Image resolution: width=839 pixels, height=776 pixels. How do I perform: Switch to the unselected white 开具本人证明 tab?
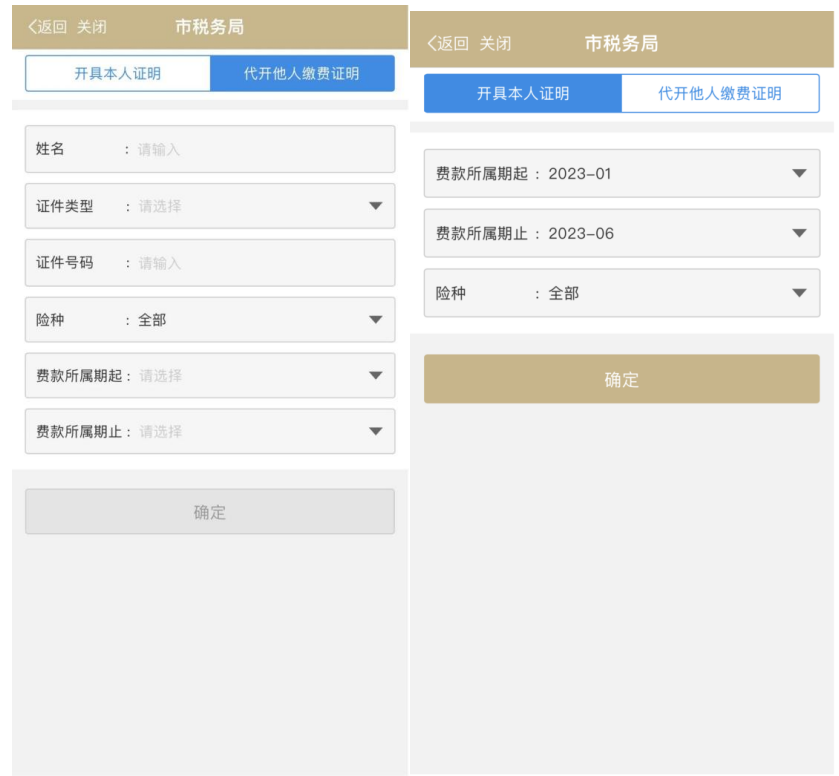pos(118,74)
